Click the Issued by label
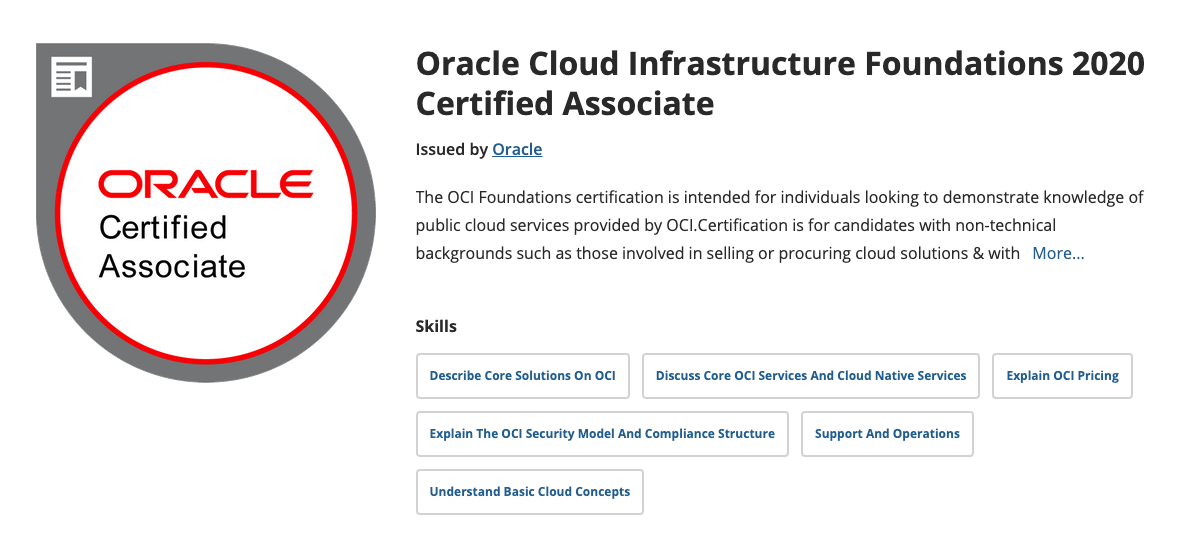The image size is (1199, 552). coord(451,149)
